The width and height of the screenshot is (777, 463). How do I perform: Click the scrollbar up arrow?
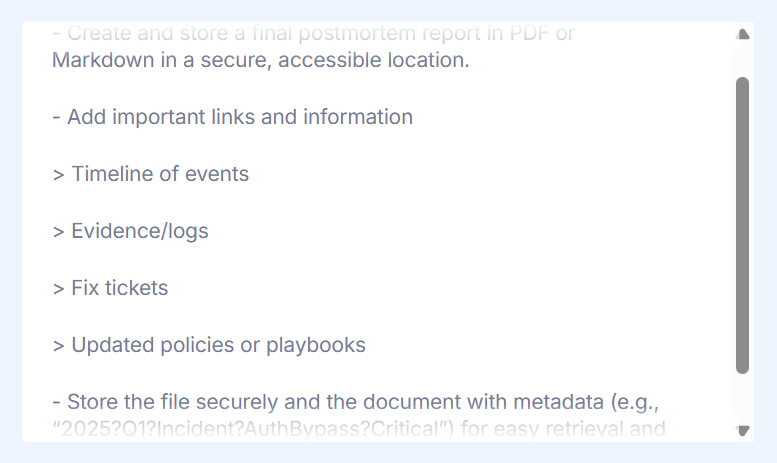click(x=742, y=34)
